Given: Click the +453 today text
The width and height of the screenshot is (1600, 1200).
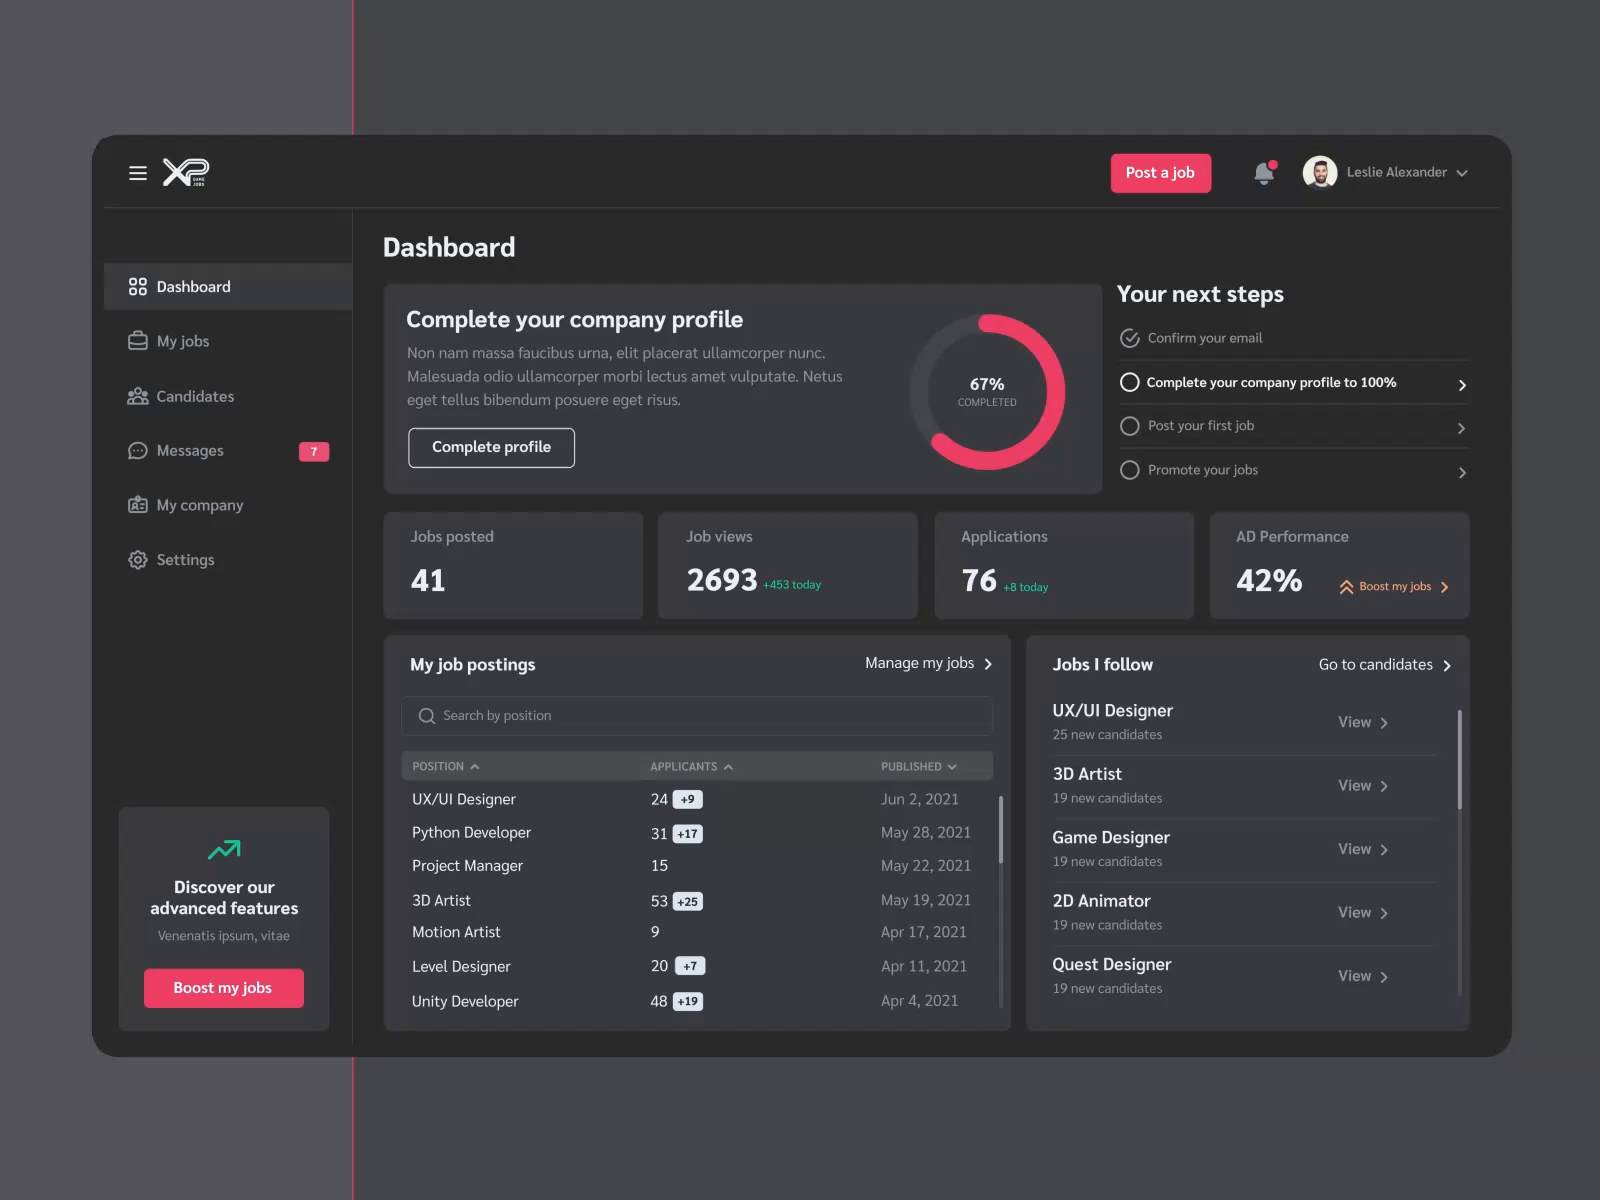Looking at the screenshot, I should (x=792, y=585).
